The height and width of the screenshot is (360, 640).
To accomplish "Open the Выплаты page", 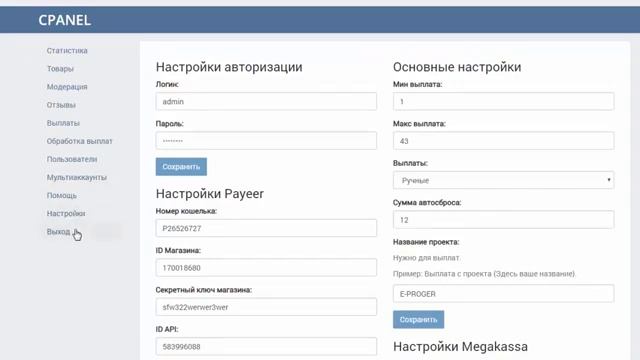I will [x=63, y=123].
